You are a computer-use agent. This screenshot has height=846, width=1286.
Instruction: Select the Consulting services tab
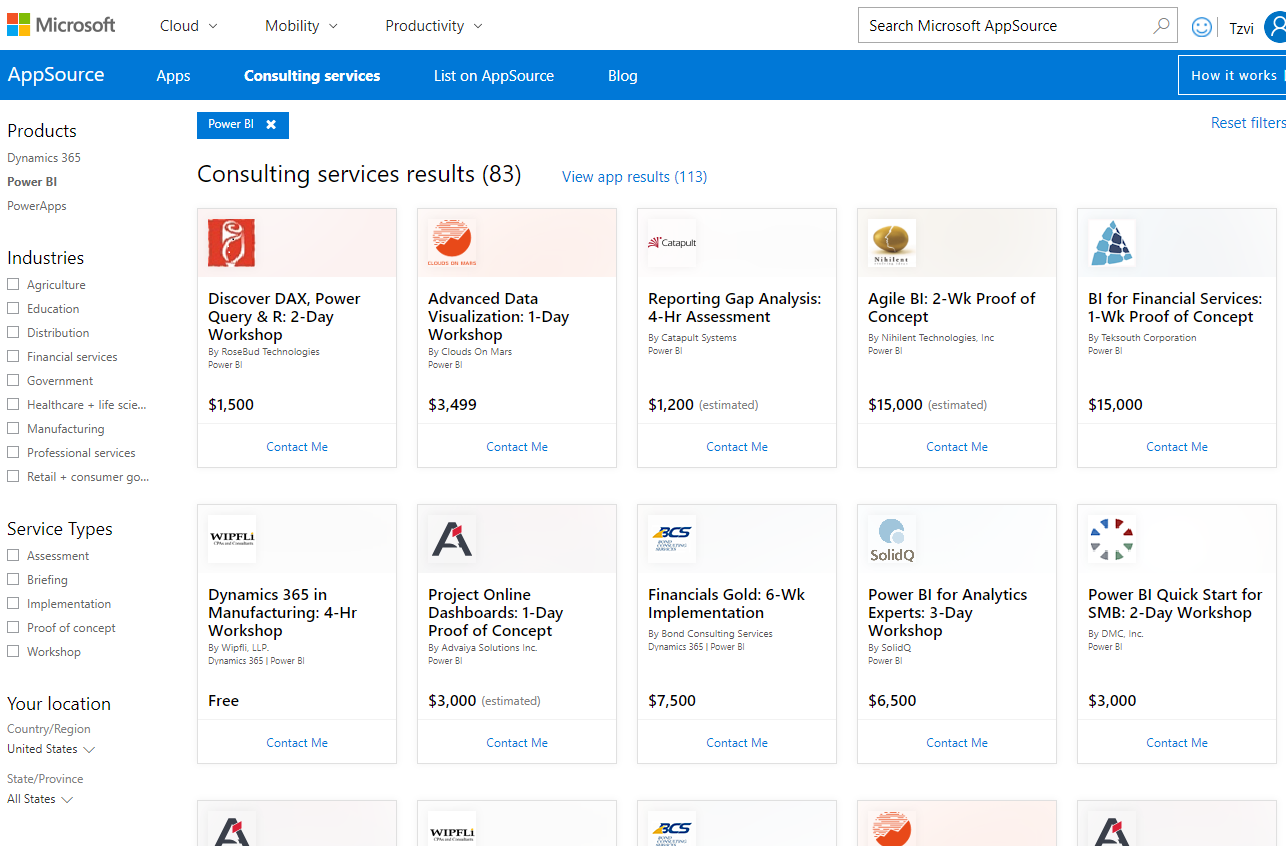(312, 76)
